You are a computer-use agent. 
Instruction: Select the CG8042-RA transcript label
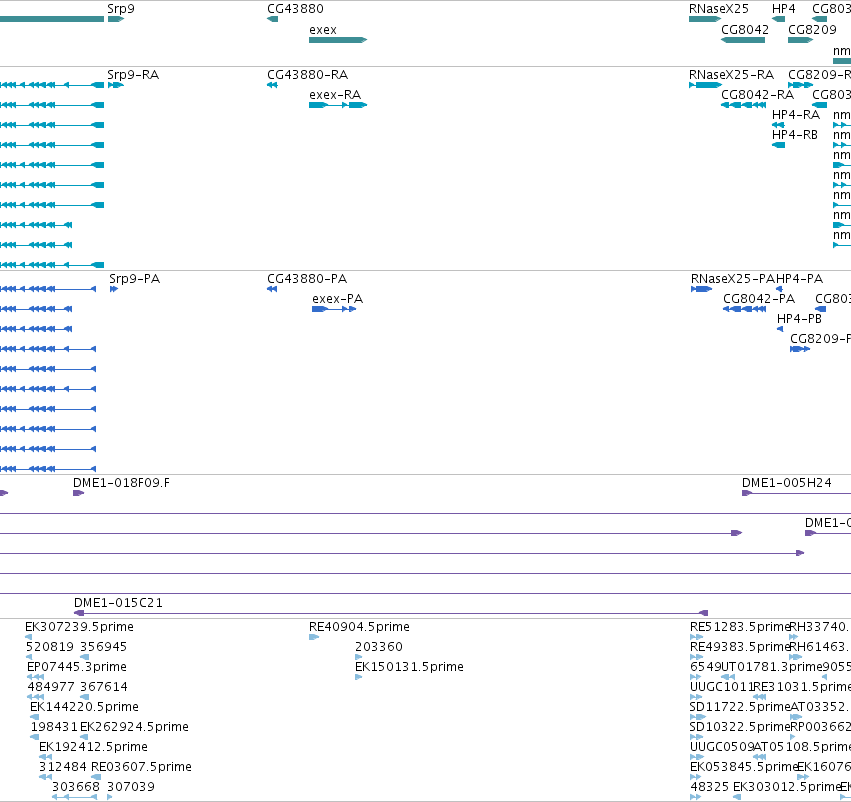(757, 94)
